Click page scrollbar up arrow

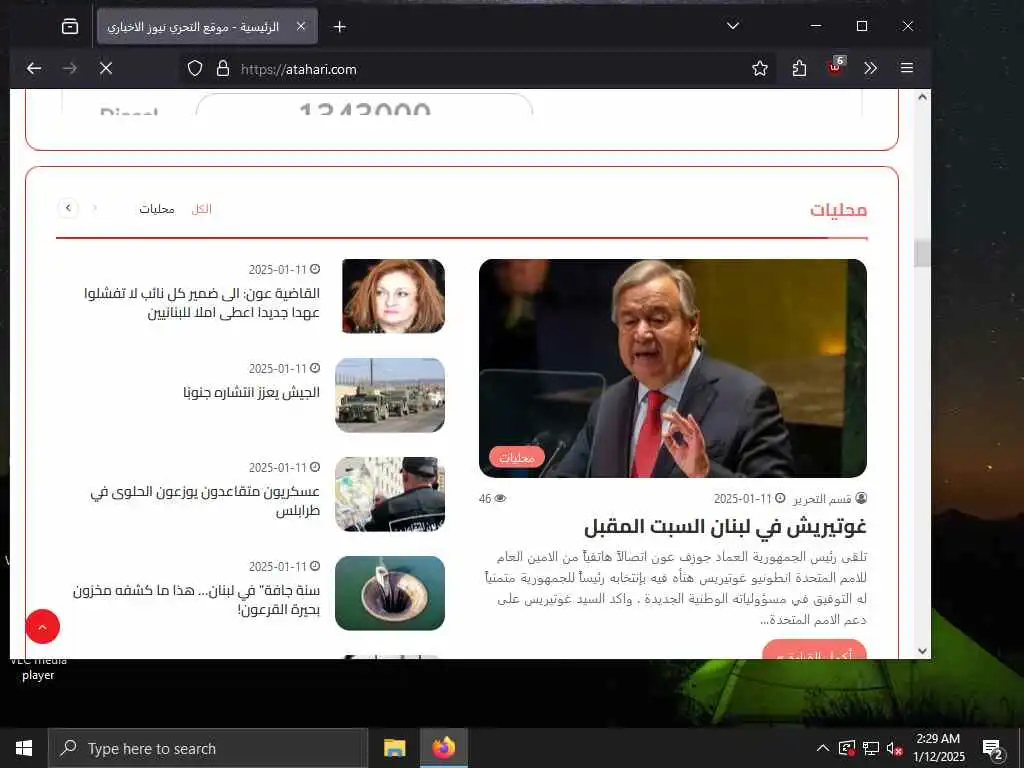click(x=922, y=97)
